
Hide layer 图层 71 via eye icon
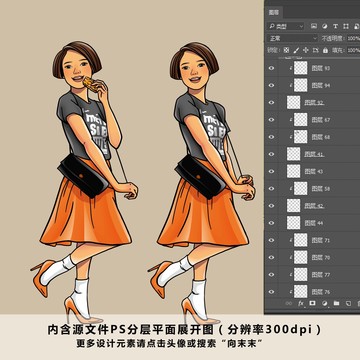(271, 240)
